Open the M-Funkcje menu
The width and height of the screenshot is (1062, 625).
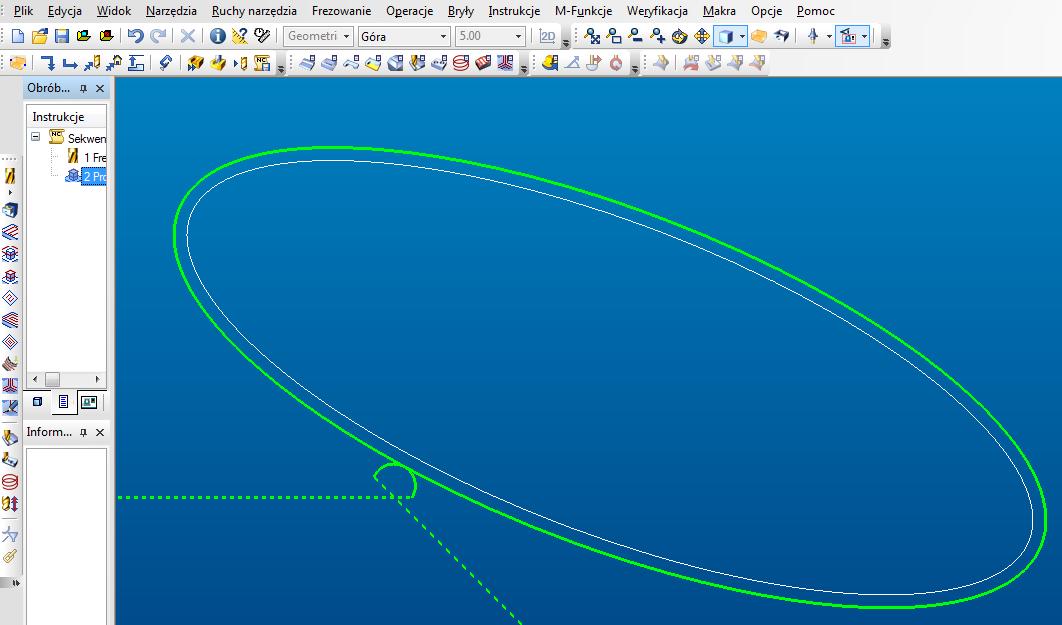(x=583, y=11)
